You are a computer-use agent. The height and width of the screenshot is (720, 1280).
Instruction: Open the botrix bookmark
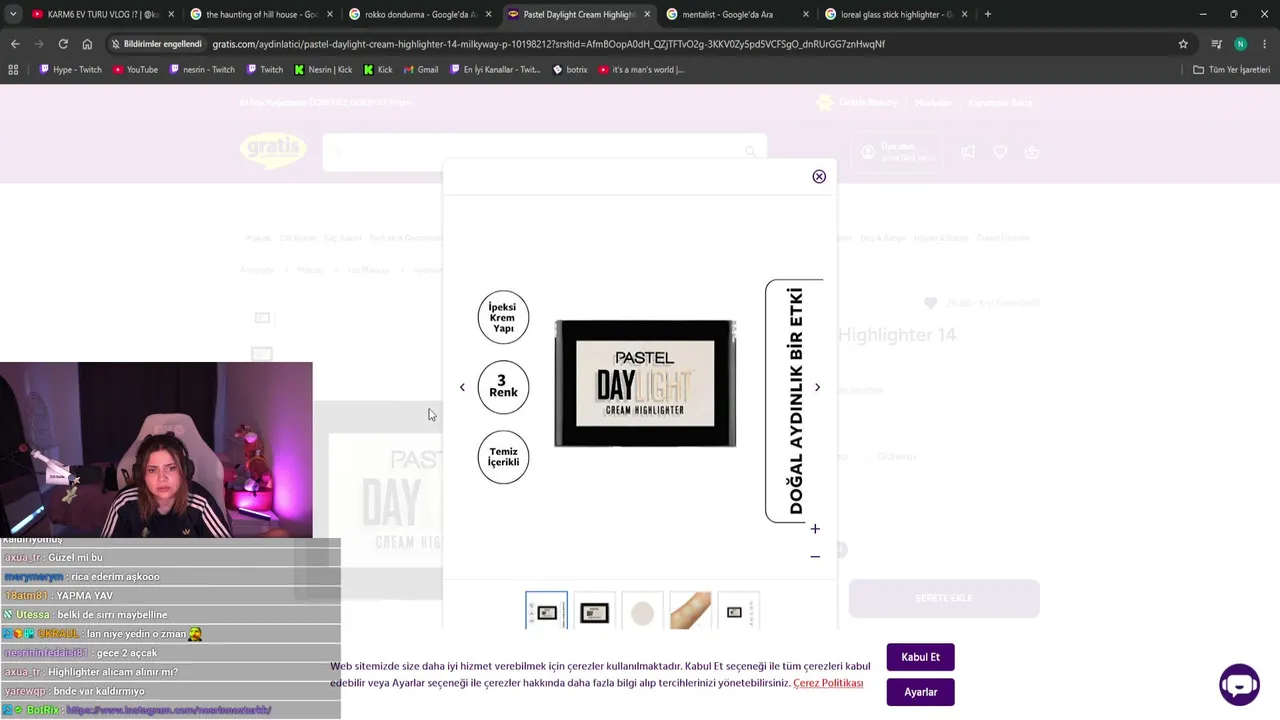(x=570, y=70)
